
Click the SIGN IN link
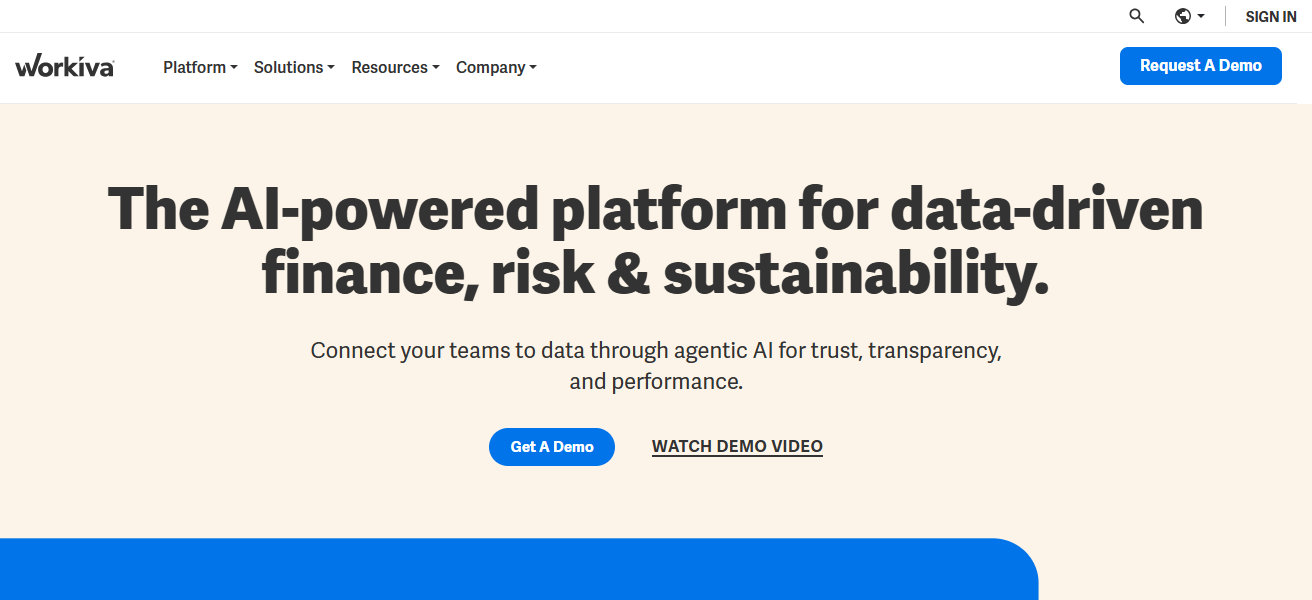1270,16
